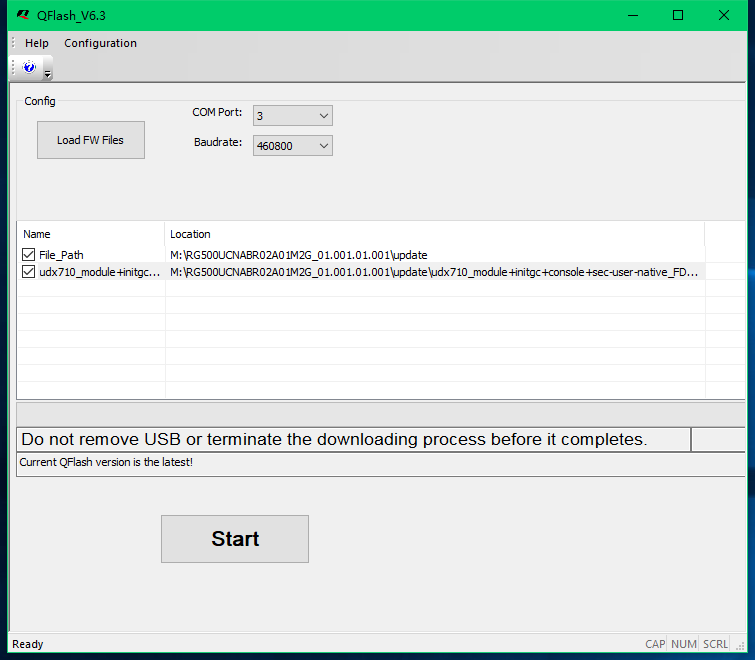This screenshot has width=755, height=660.
Task: Click the QFlash_V6.3 title text
Action: [71, 16]
